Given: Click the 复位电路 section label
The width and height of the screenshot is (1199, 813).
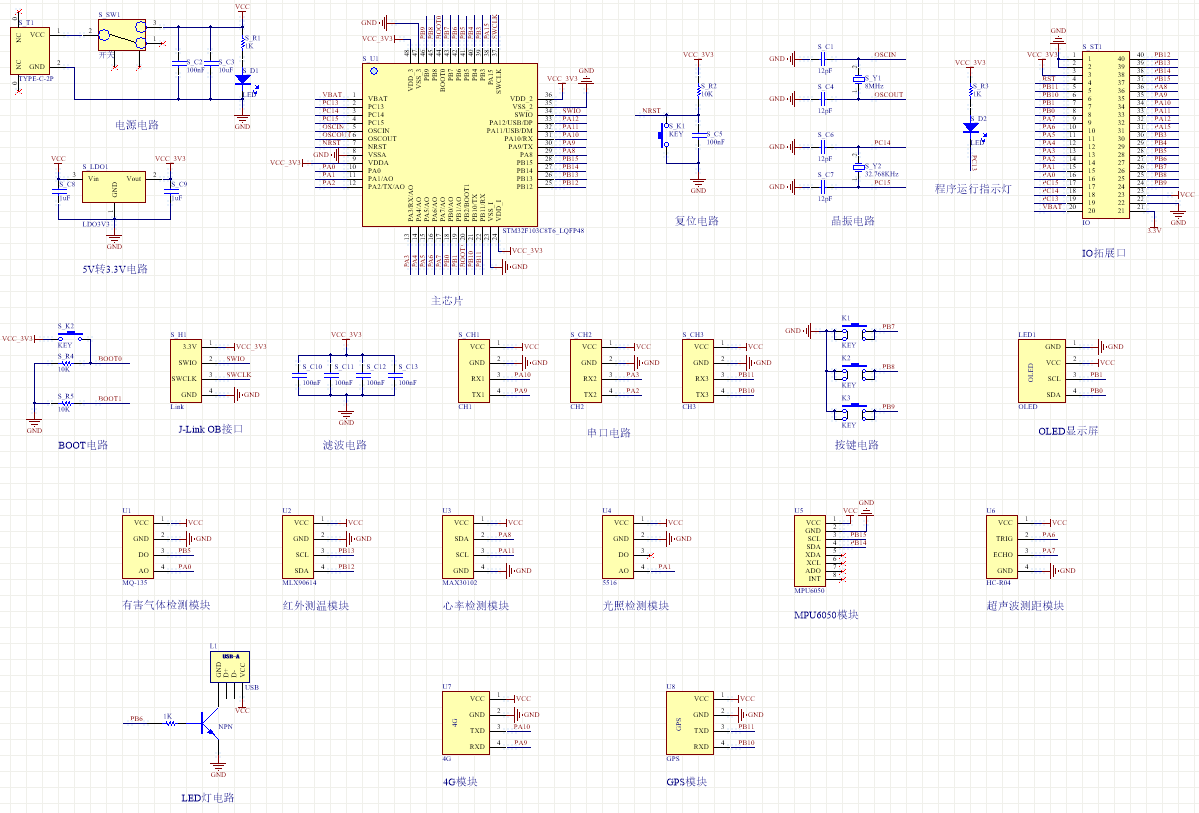Looking at the screenshot, I should [697, 221].
